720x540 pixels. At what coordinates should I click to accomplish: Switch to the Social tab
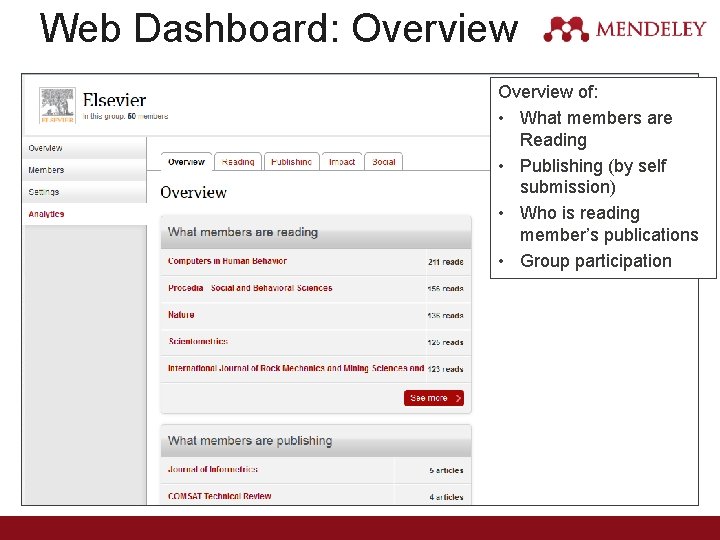click(383, 162)
